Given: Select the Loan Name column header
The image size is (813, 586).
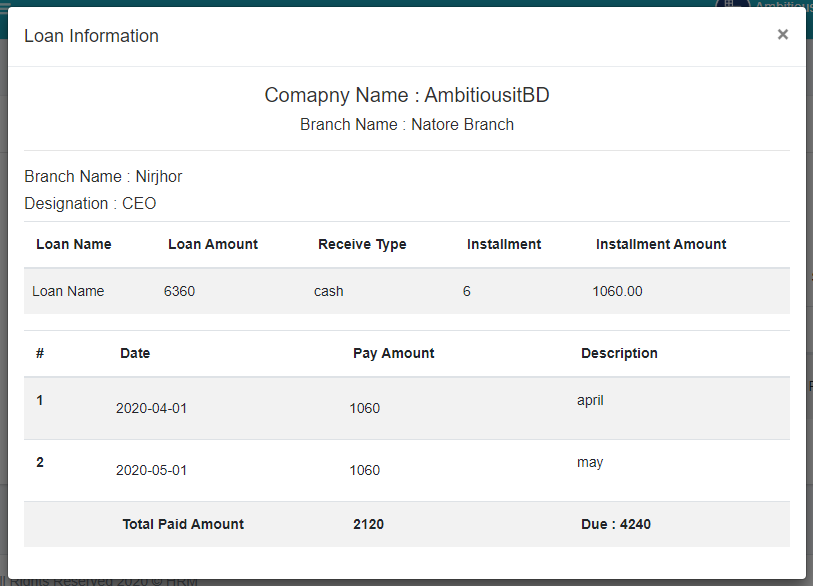Looking at the screenshot, I should [74, 244].
